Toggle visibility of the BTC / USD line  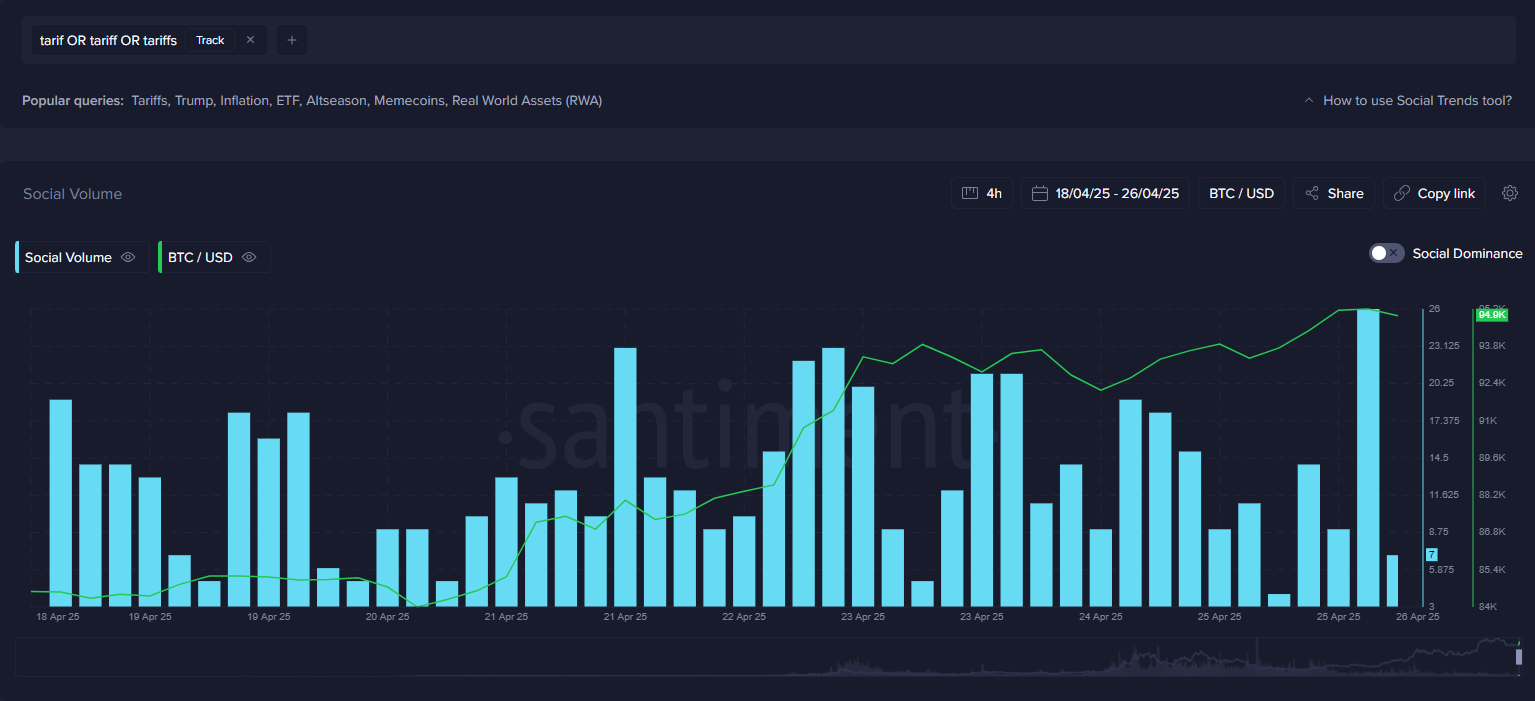pos(249,257)
